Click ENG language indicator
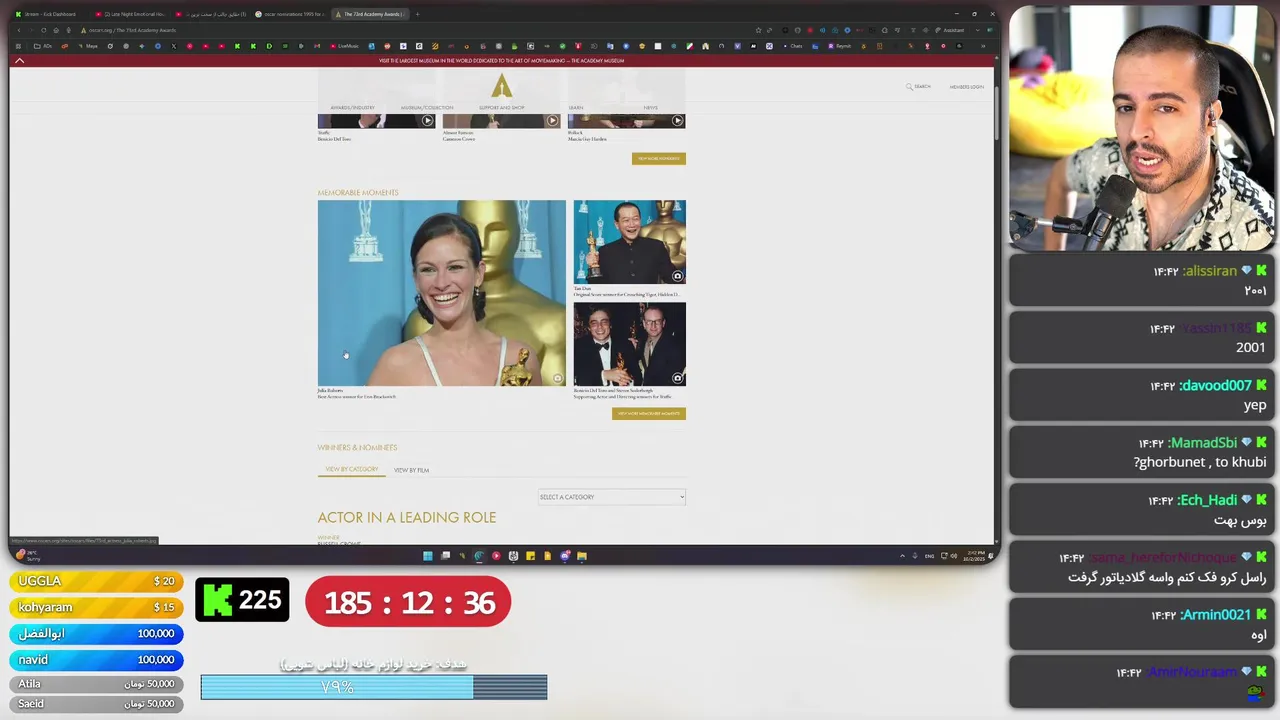 point(929,556)
